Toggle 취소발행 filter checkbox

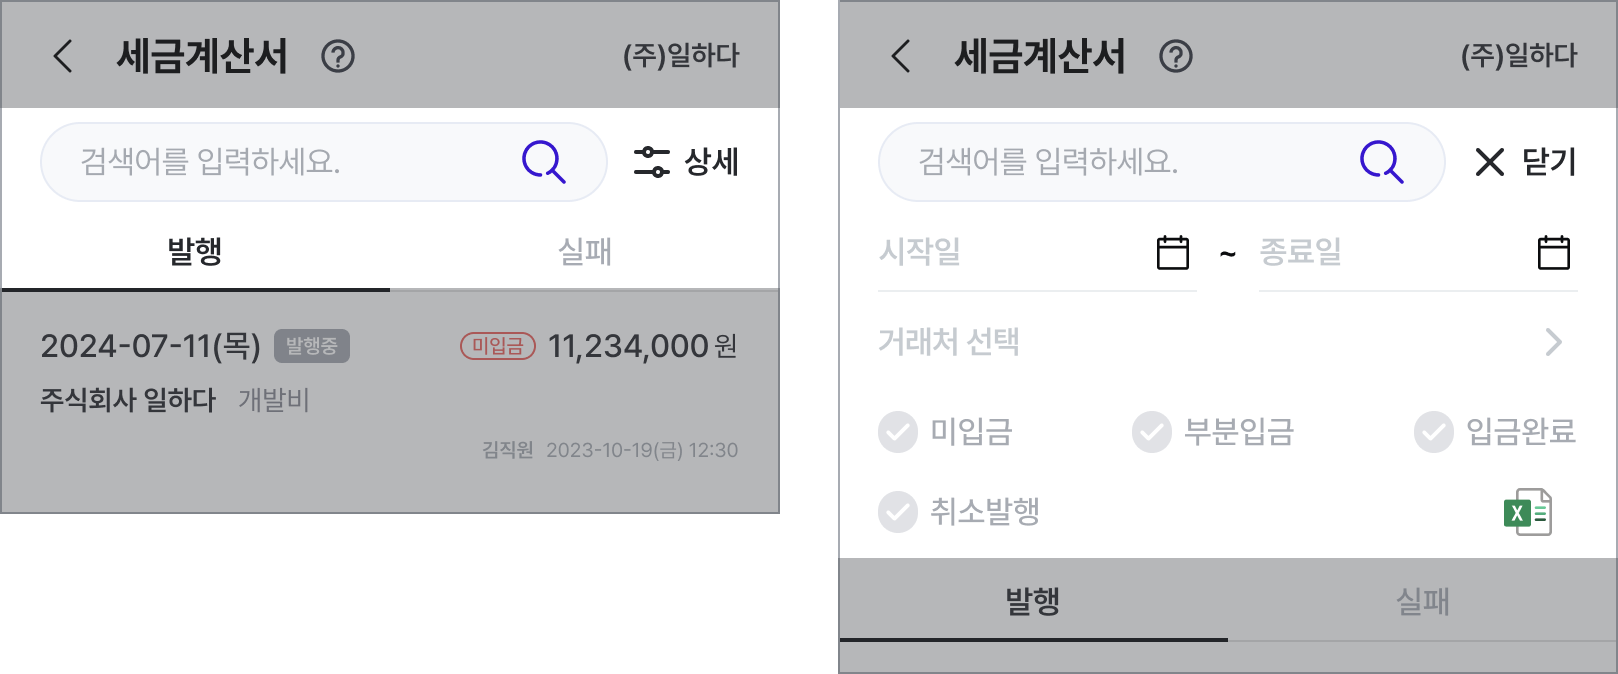pyautogui.click(x=898, y=512)
